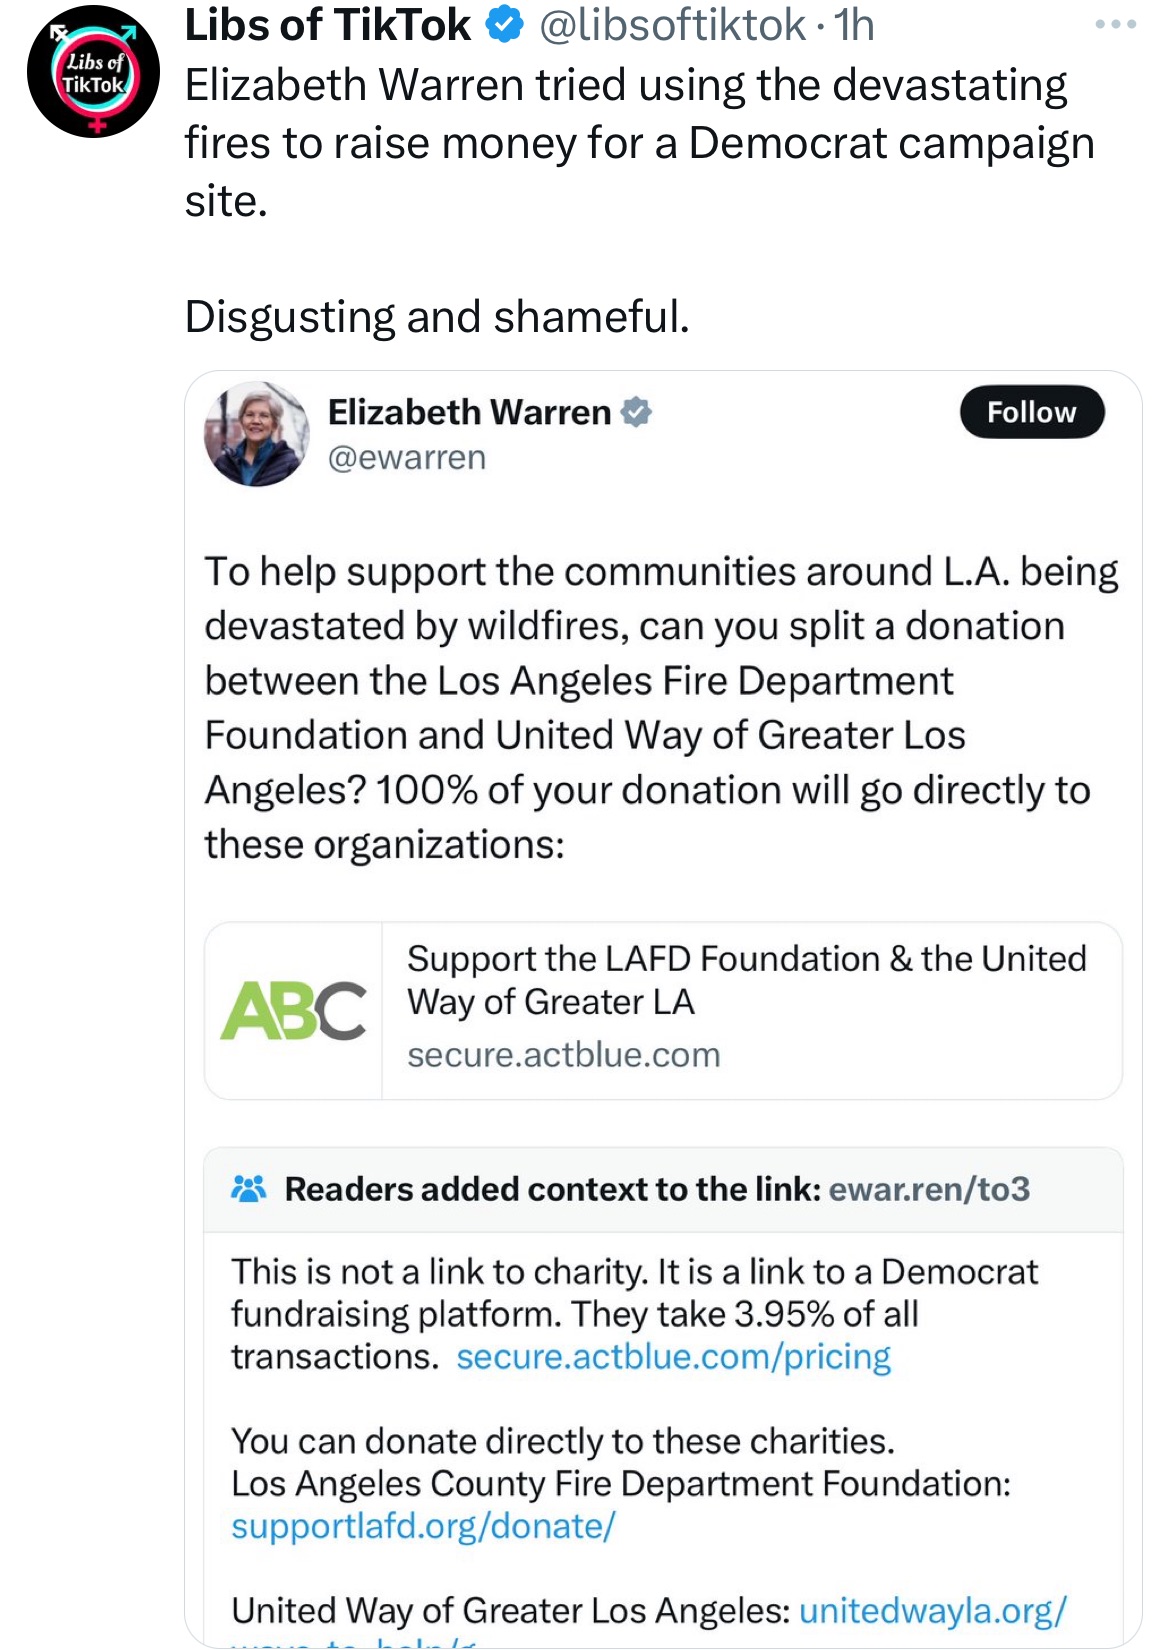Click the 1h tweet timestamp

point(855,25)
